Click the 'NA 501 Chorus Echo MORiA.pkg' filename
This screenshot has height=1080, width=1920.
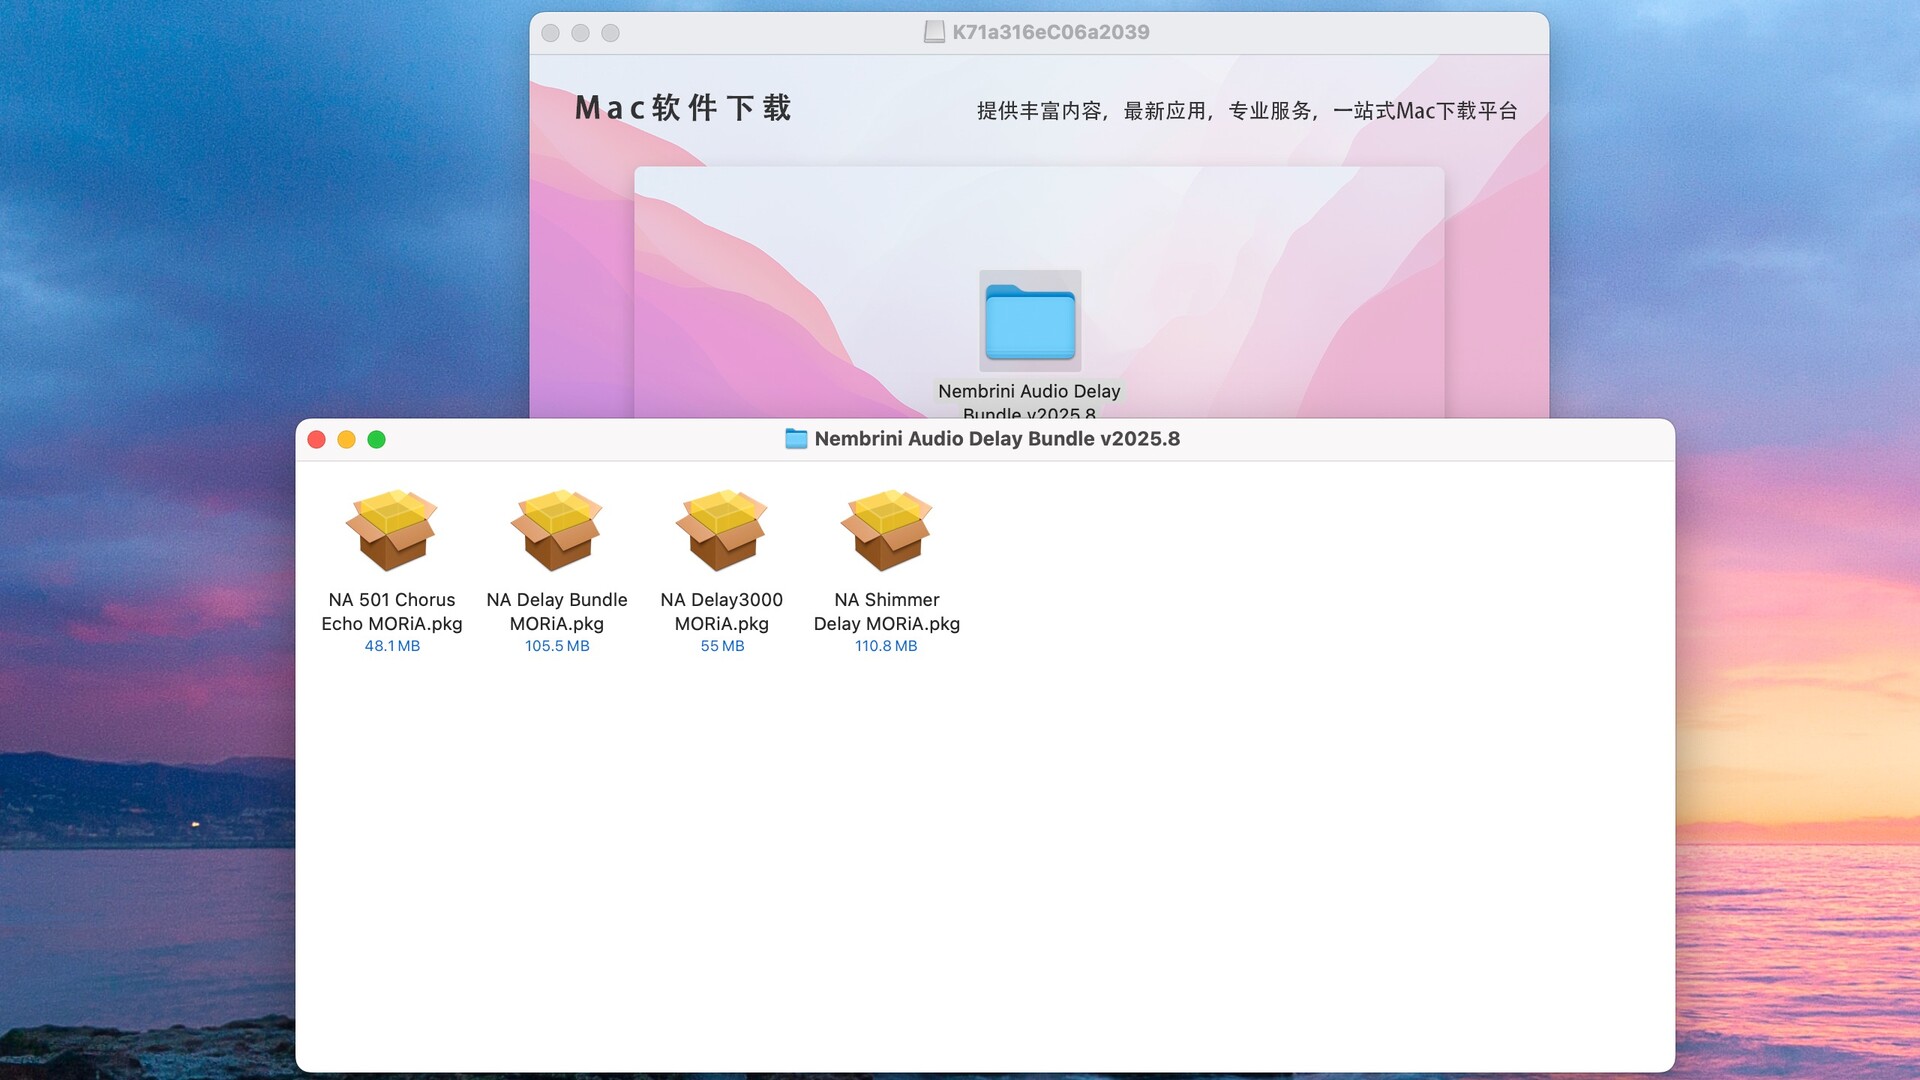[x=392, y=612]
